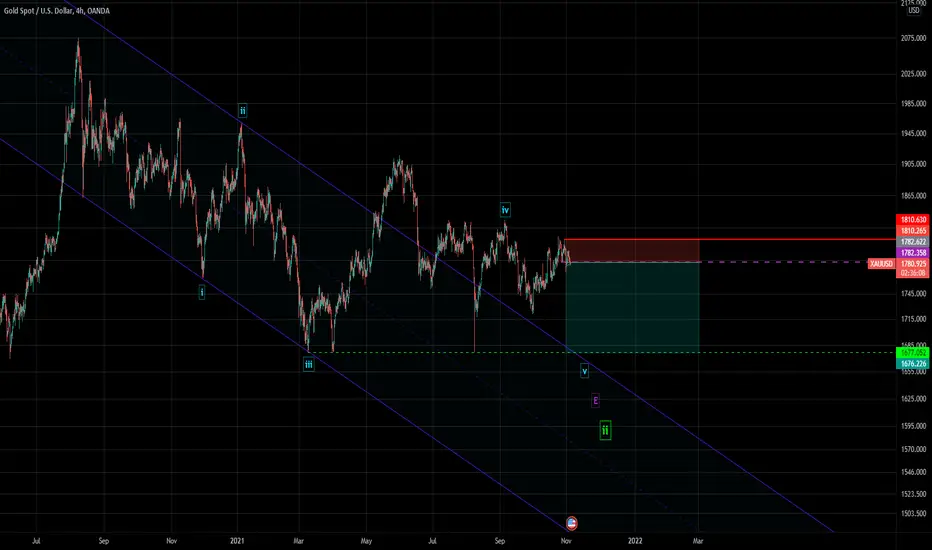The height and width of the screenshot is (550, 932).
Task: Click the 1780.925 current price label
Action: tap(913, 263)
